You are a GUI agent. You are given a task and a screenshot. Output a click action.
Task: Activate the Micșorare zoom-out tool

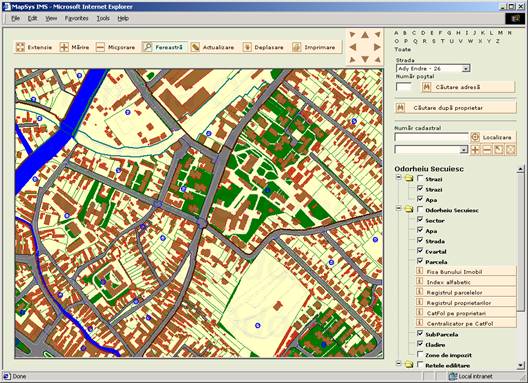(x=116, y=47)
